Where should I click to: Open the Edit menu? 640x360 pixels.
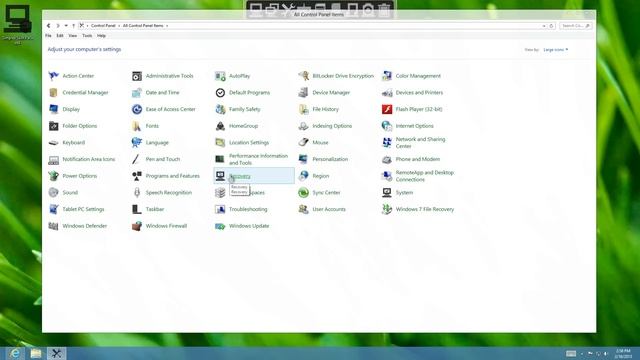[x=60, y=36]
